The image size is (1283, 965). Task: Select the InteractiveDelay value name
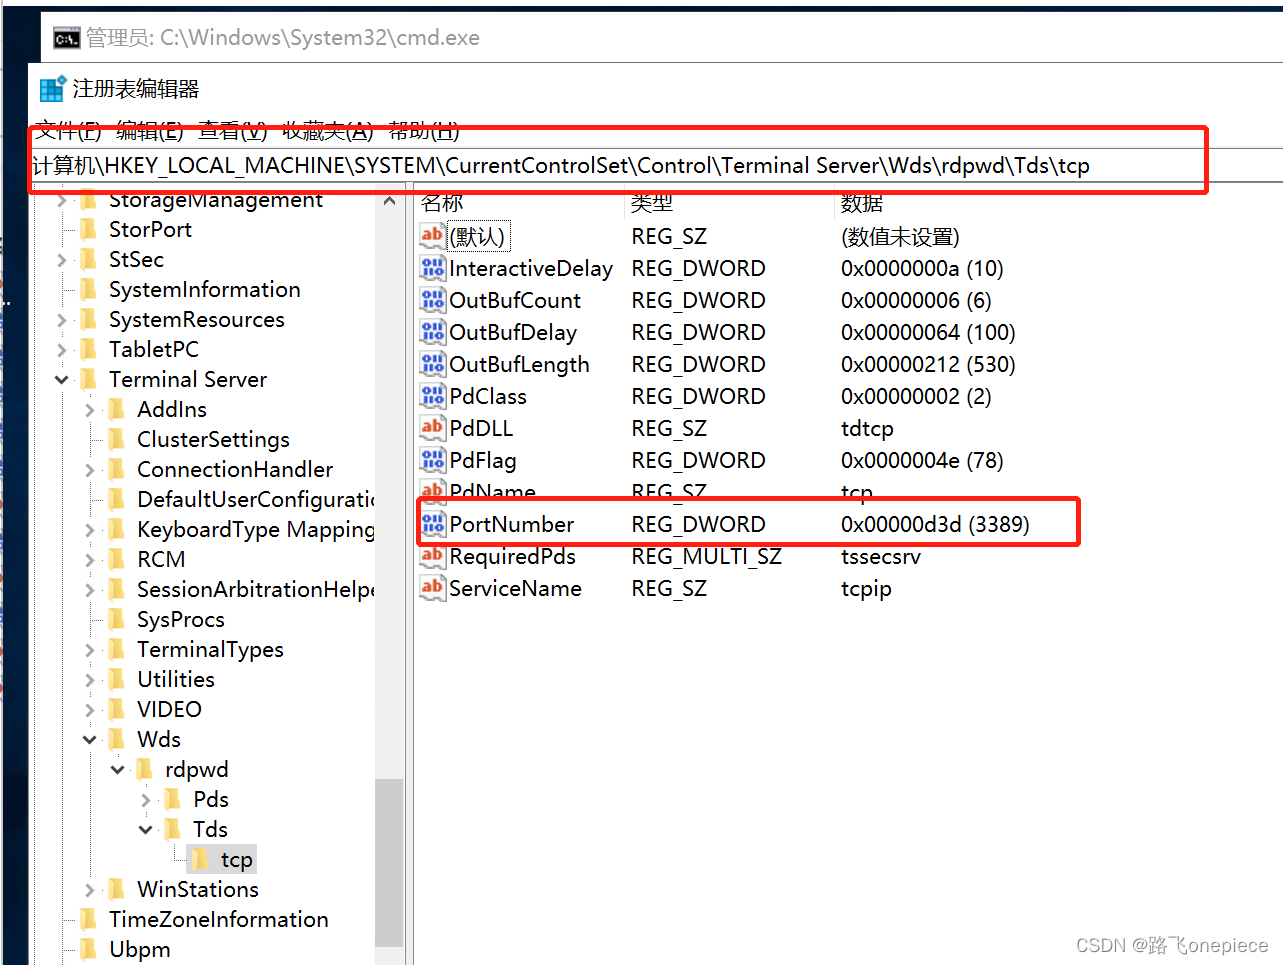(530, 268)
